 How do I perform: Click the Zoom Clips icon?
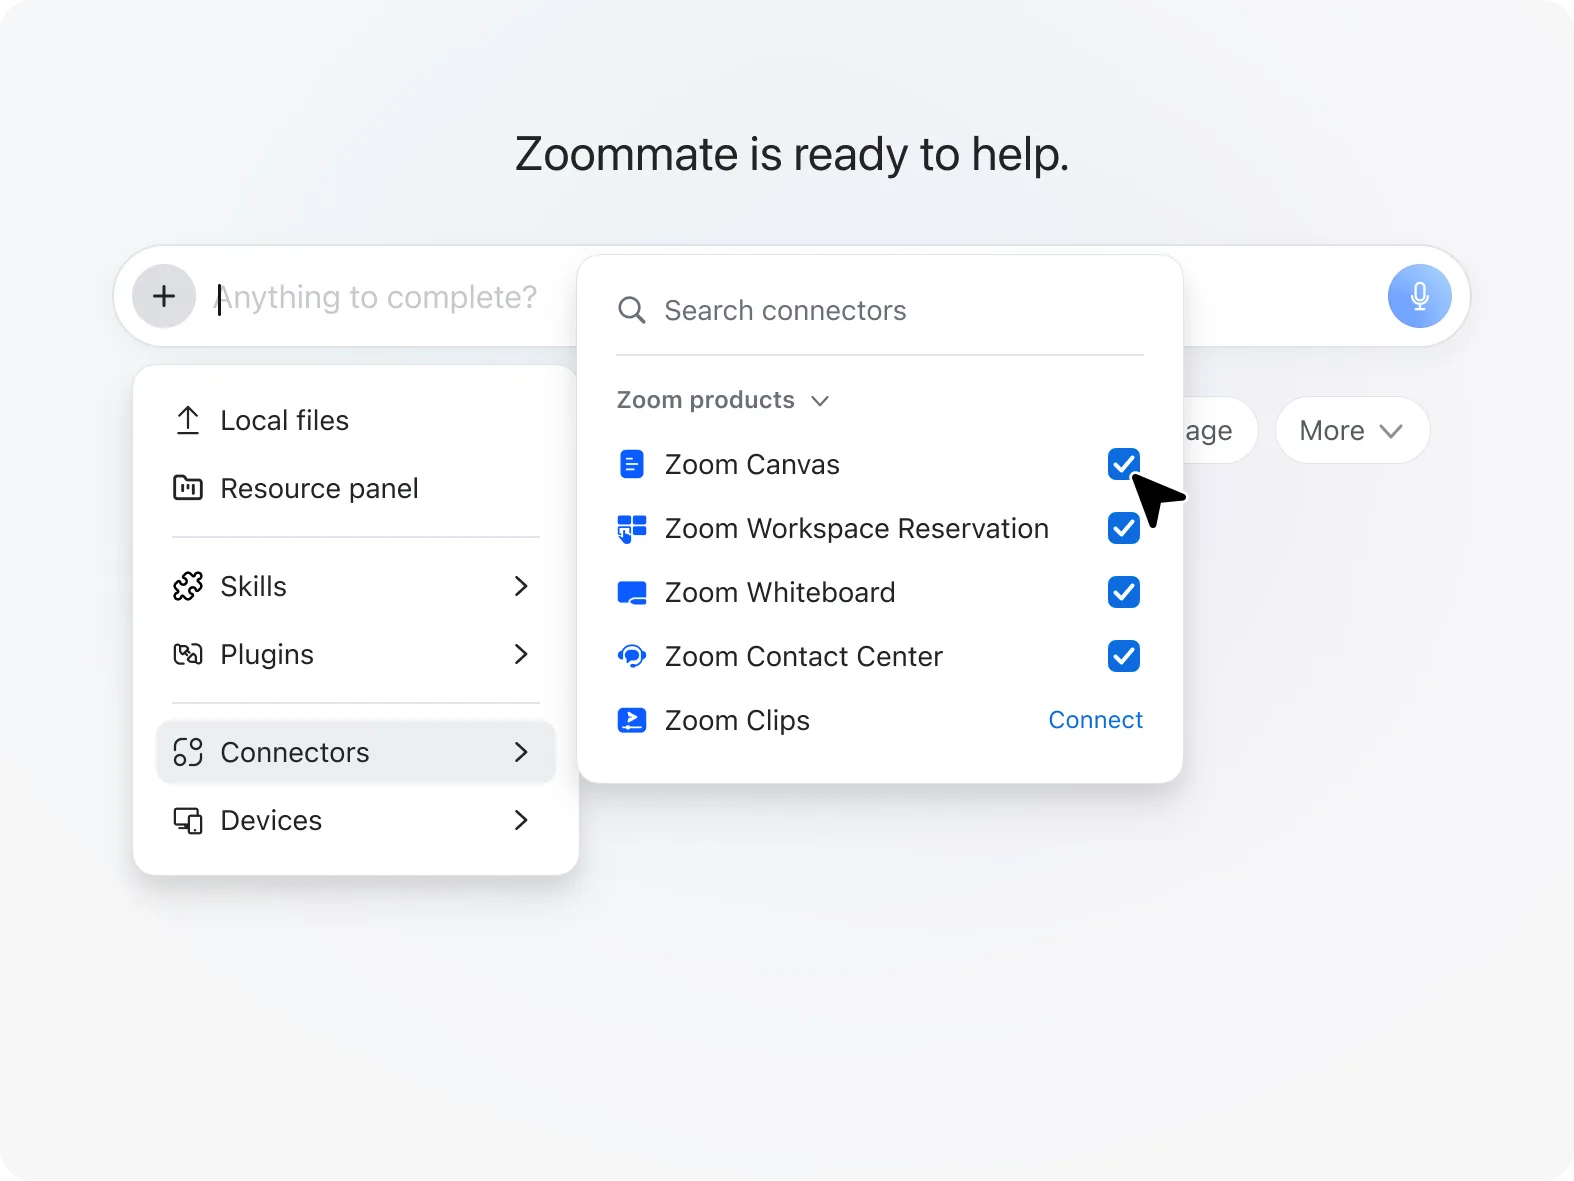(x=632, y=720)
